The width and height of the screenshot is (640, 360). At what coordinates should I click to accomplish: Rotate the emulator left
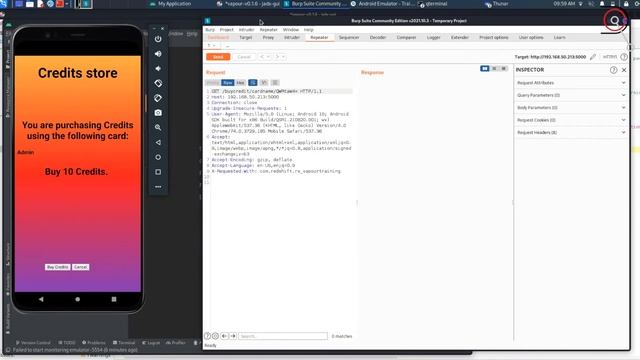click(x=158, y=83)
